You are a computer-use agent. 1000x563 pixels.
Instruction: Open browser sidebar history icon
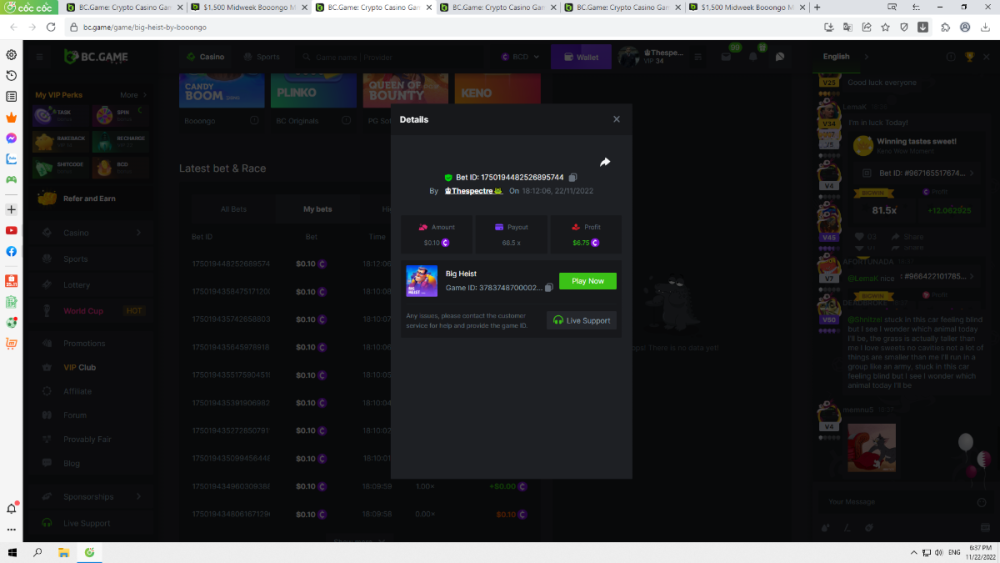(x=11, y=75)
